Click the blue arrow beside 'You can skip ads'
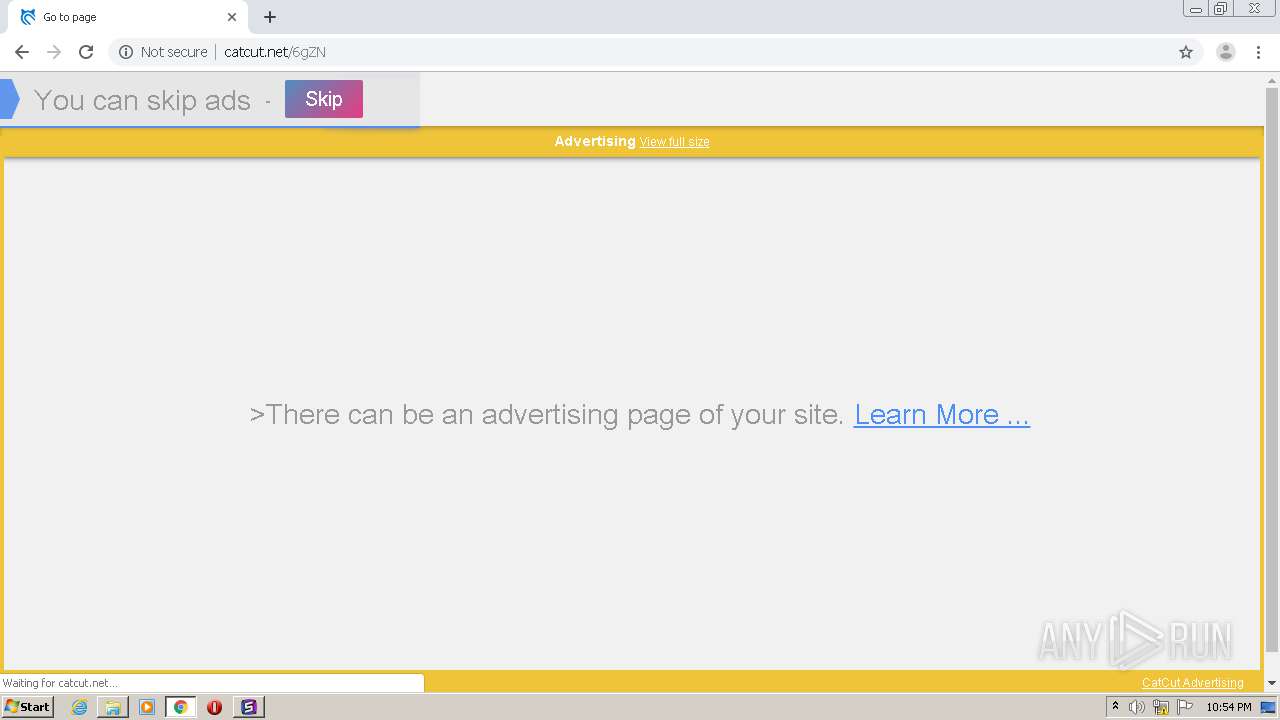 pos(9,99)
